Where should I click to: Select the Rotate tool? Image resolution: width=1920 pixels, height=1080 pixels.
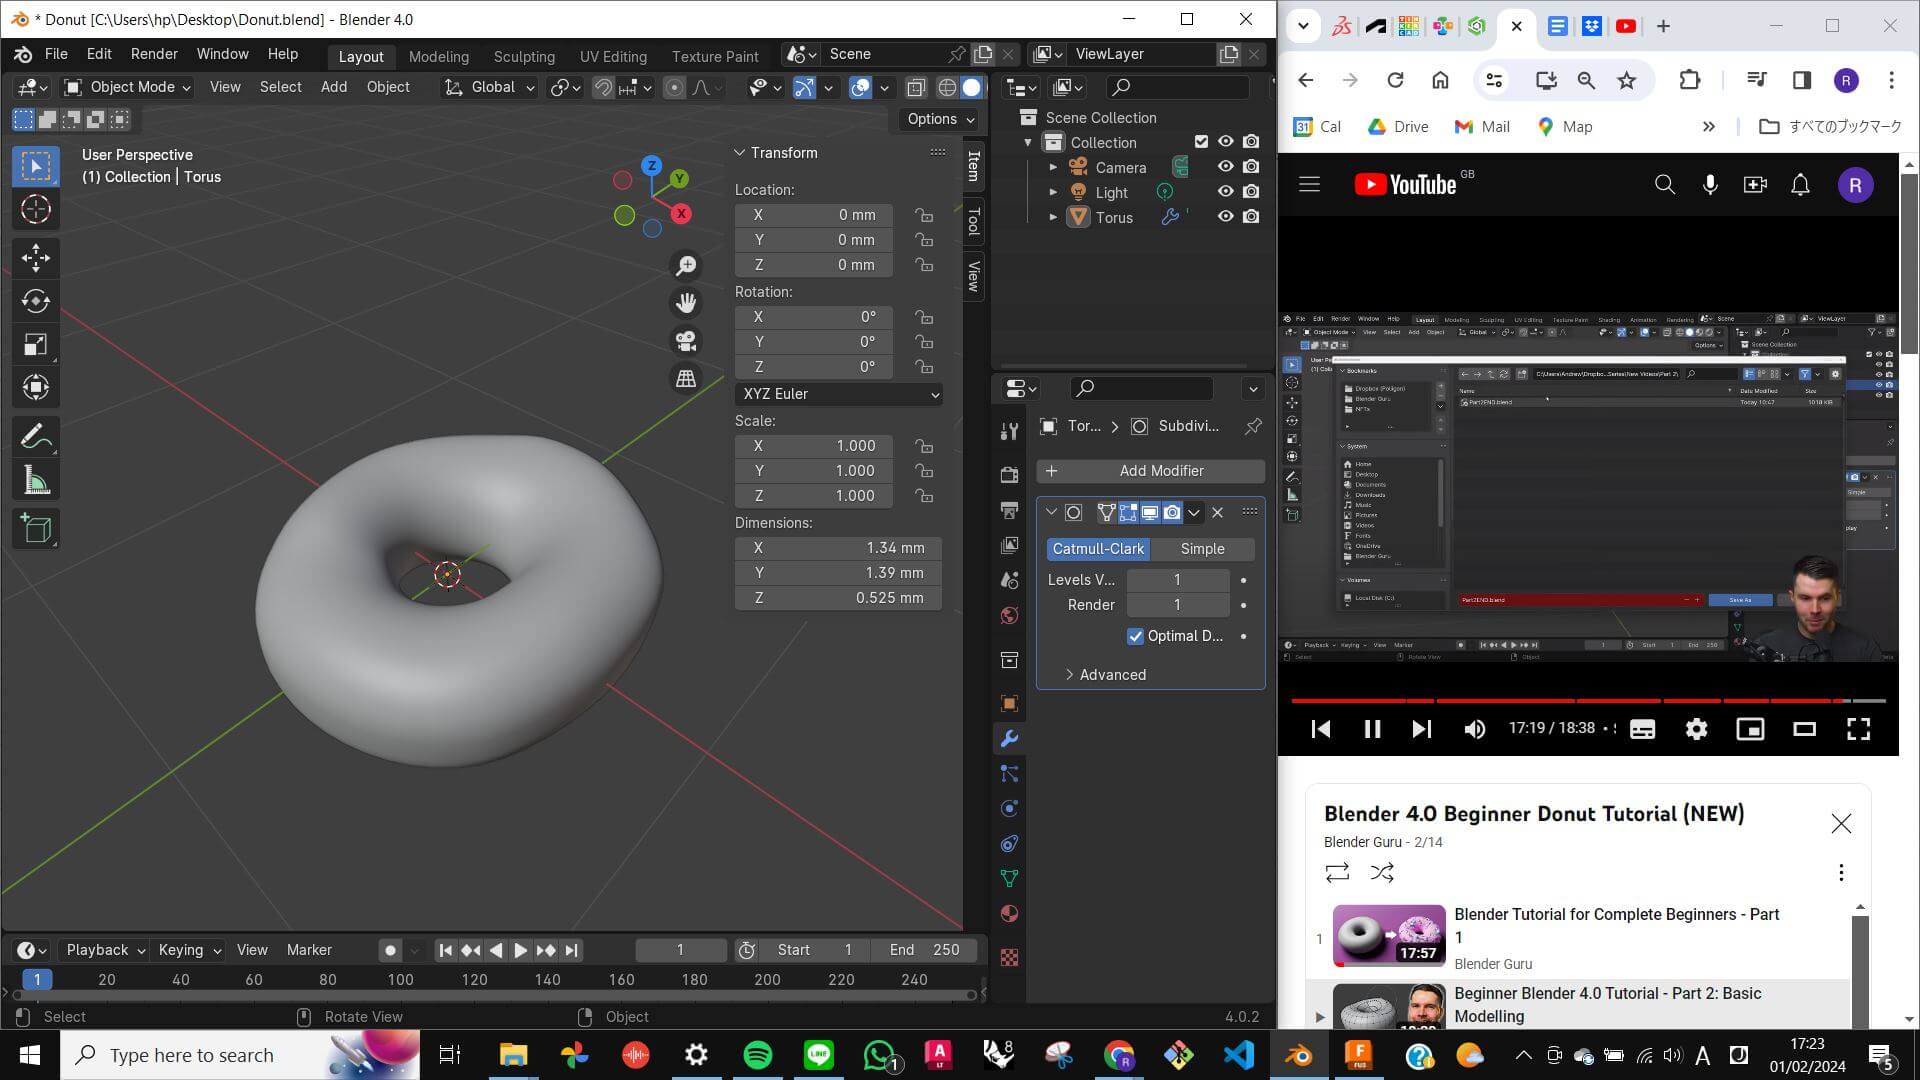pyautogui.click(x=36, y=301)
